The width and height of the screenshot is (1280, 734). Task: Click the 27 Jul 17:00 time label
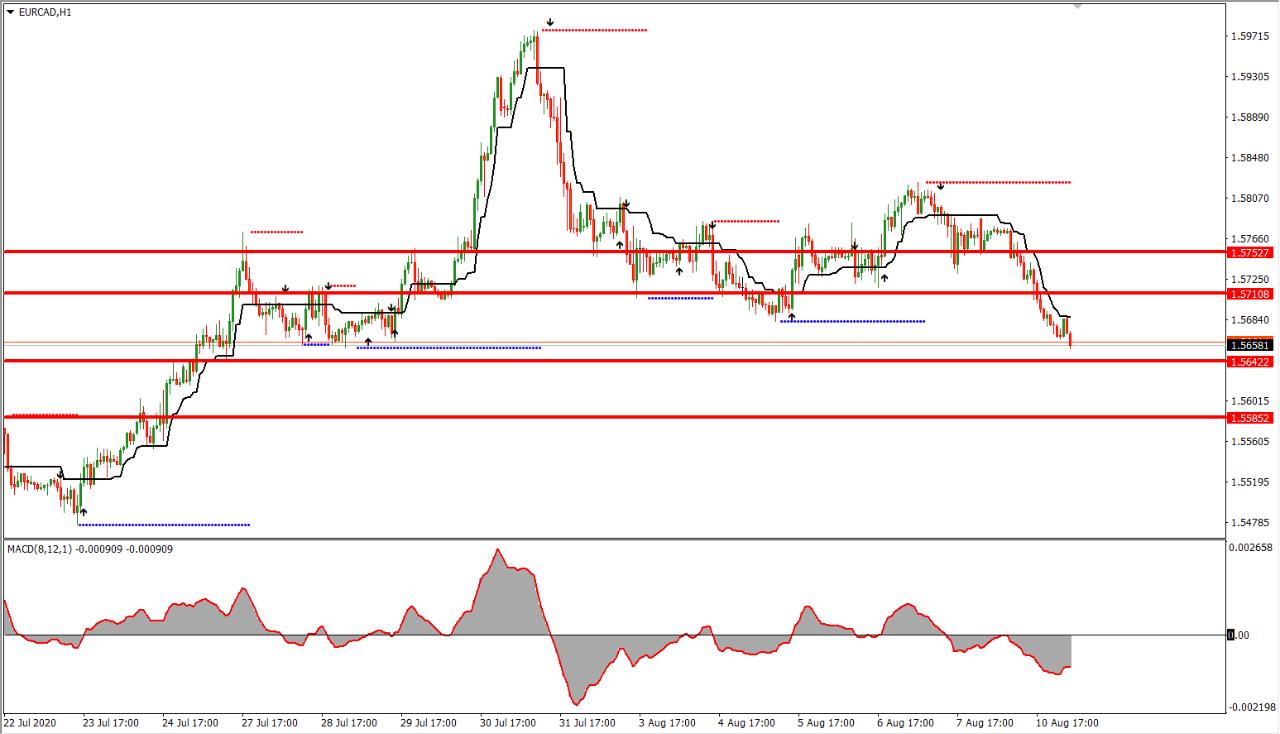click(x=270, y=722)
